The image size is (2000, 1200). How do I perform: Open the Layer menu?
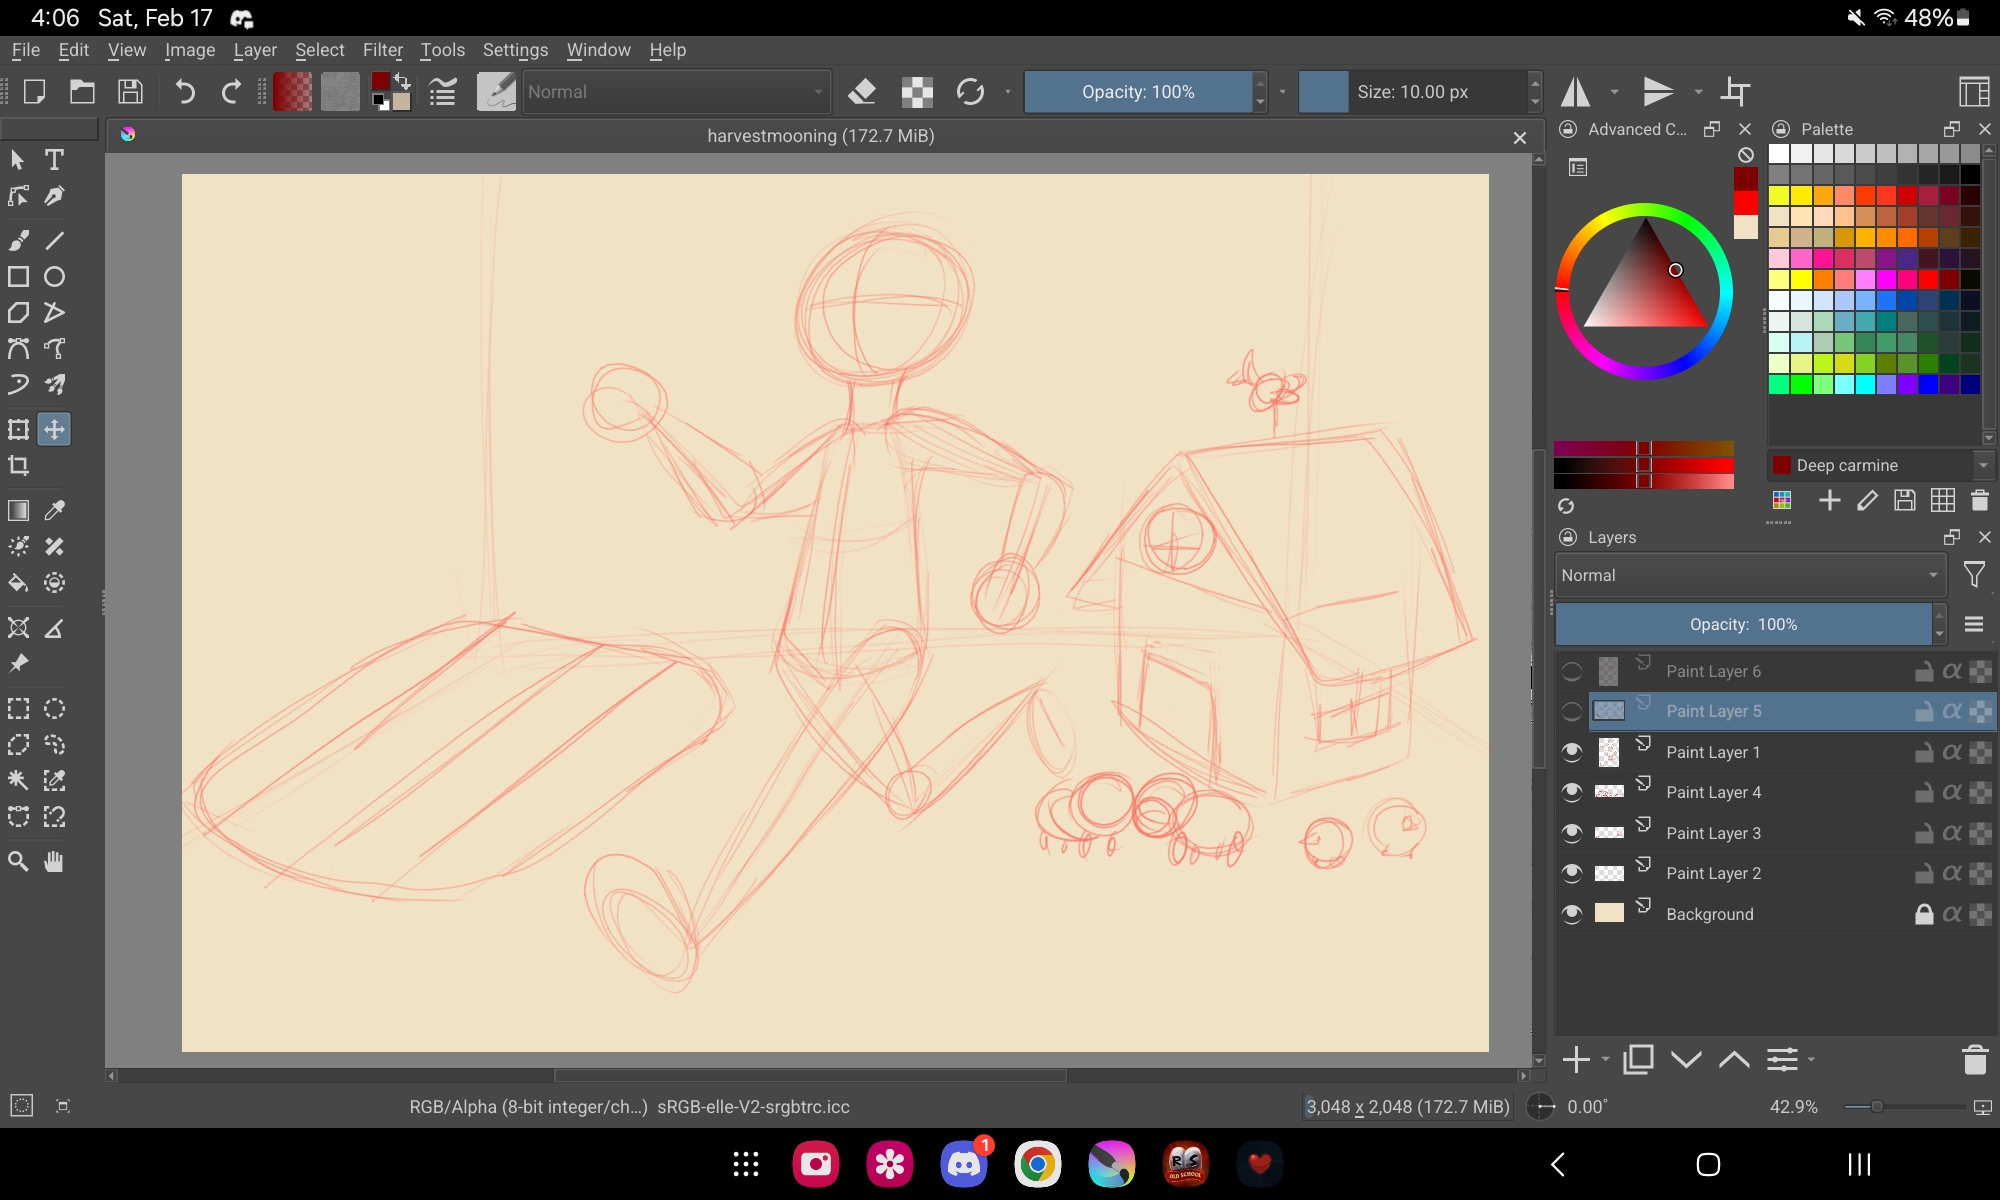[255, 50]
